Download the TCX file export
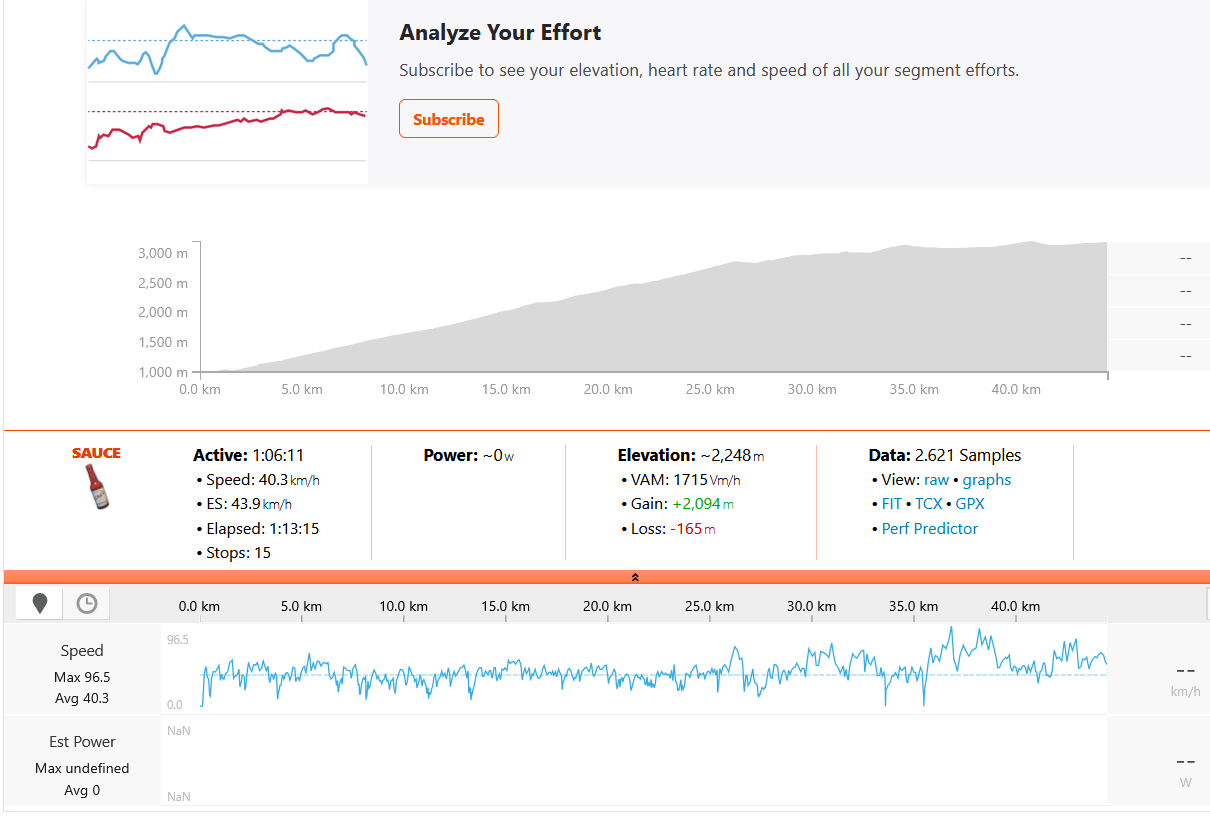This screenshot has width=1210, height=824. [928, 504]
